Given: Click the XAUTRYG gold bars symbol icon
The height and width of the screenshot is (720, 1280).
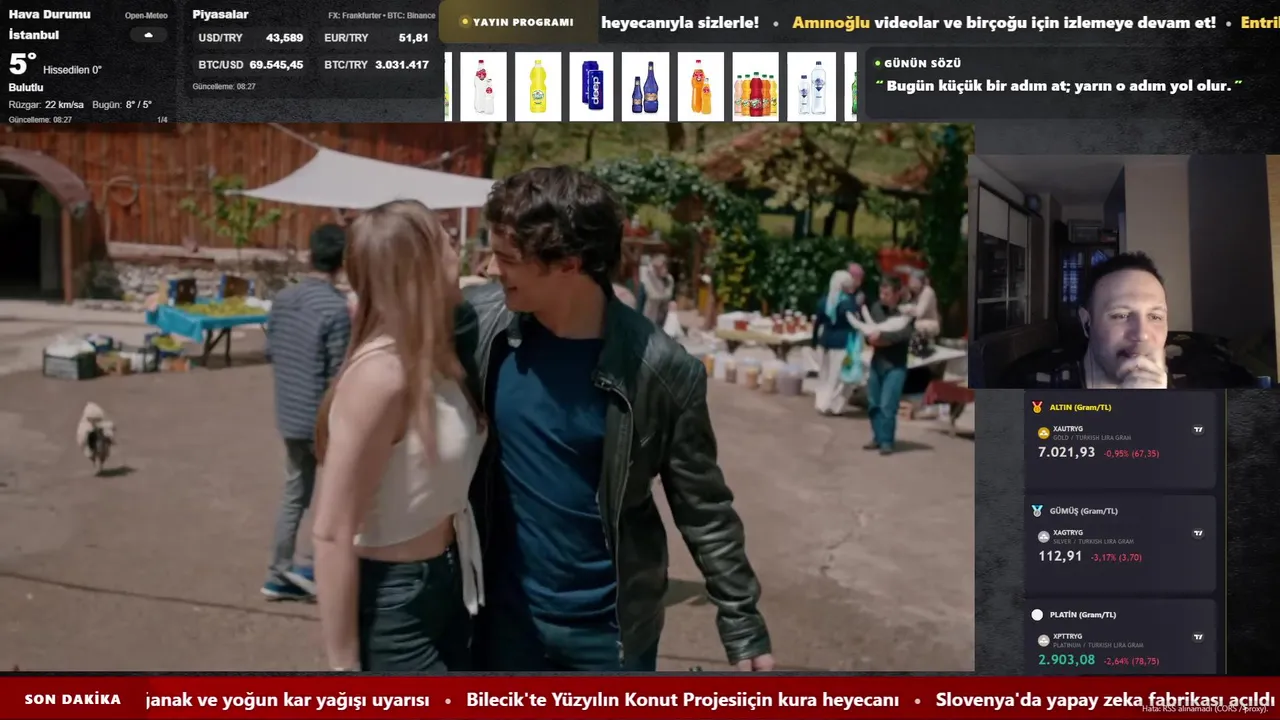Looking at the screenshot, I should (x=1044, y=433).
